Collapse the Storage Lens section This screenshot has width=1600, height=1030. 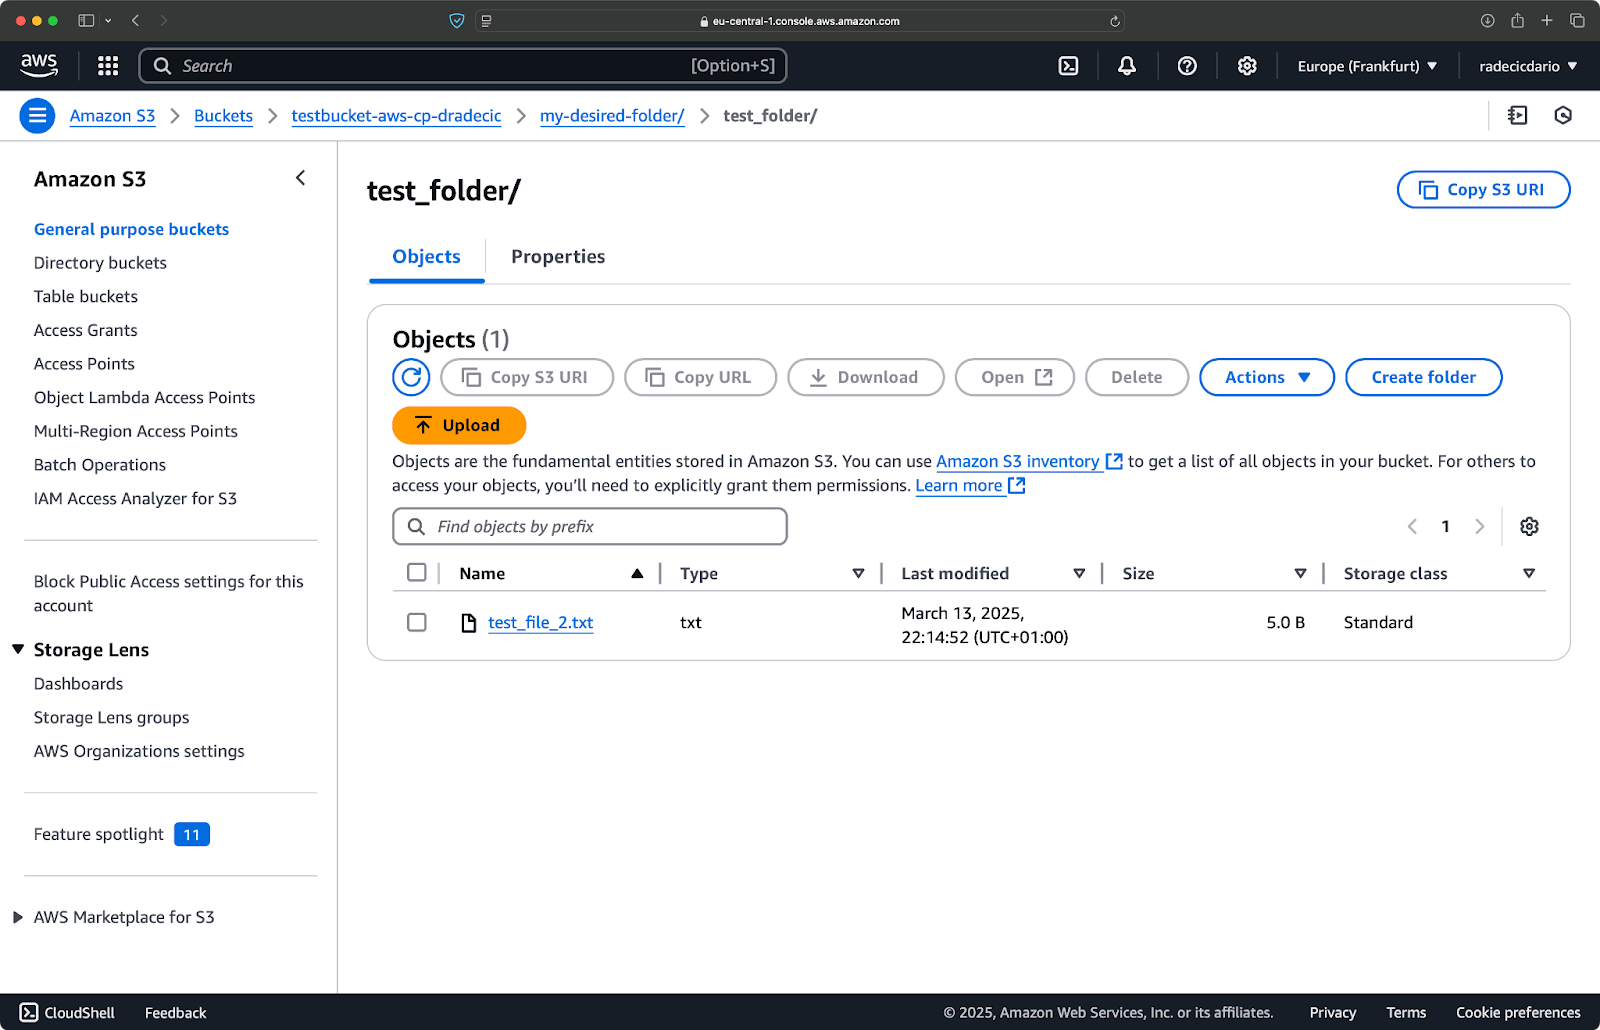pos(18,649)
